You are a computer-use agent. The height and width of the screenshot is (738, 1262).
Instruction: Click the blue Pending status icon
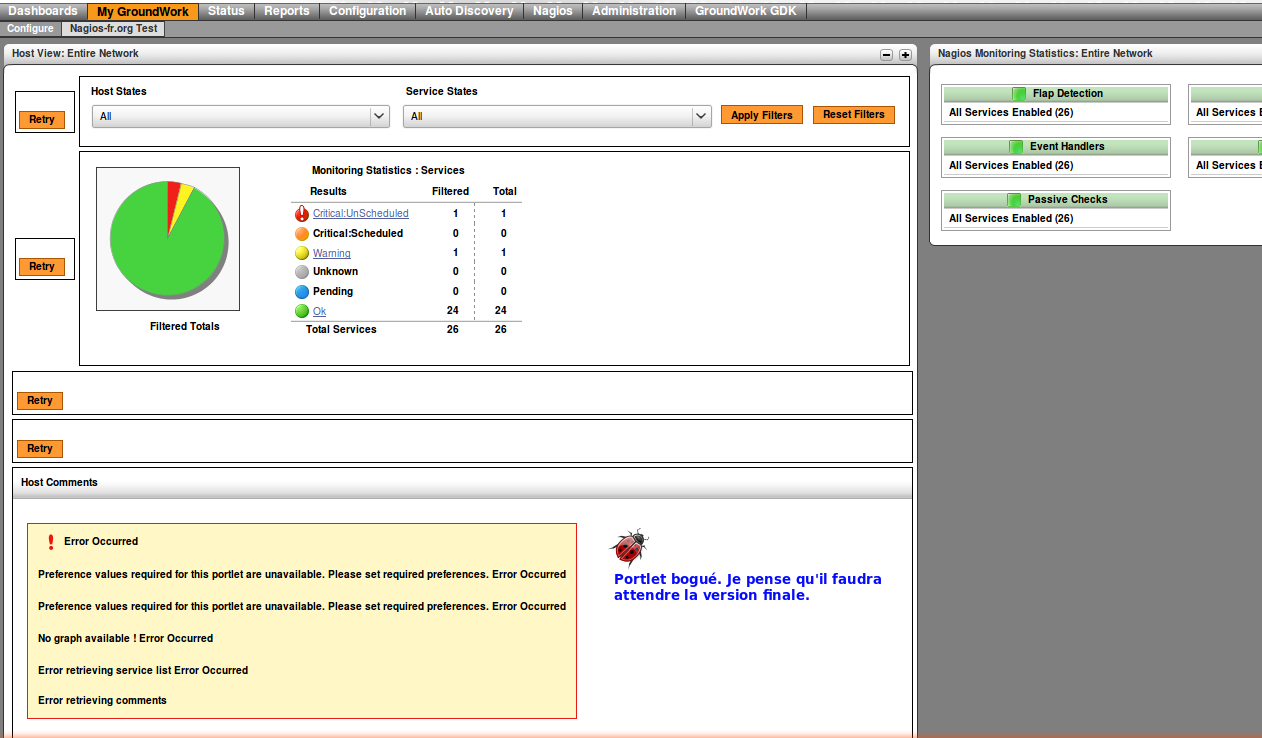[x=302, y=291]
